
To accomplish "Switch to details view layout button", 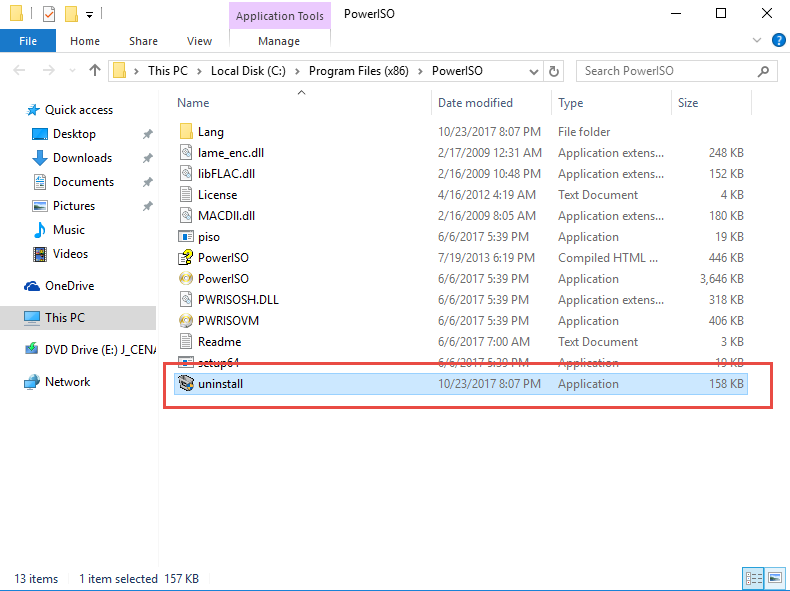I will point(754,578).
